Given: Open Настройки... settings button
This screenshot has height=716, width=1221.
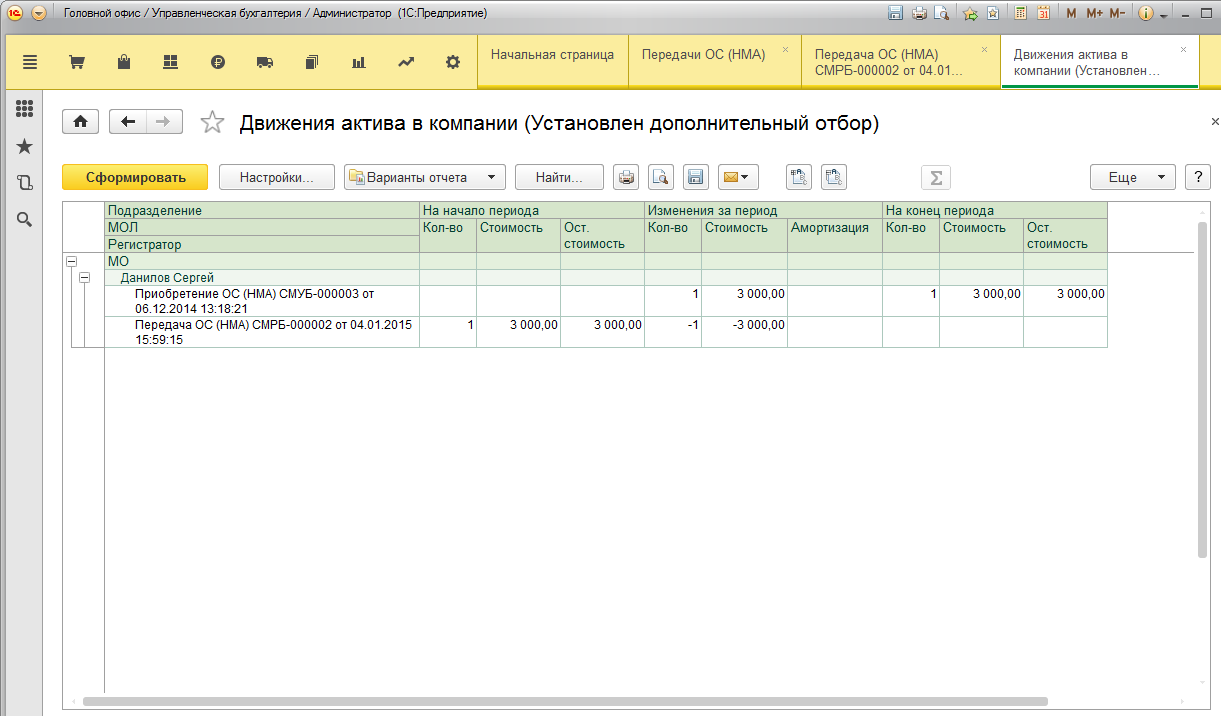Looking at the screenshot, I should click(277, 177).
